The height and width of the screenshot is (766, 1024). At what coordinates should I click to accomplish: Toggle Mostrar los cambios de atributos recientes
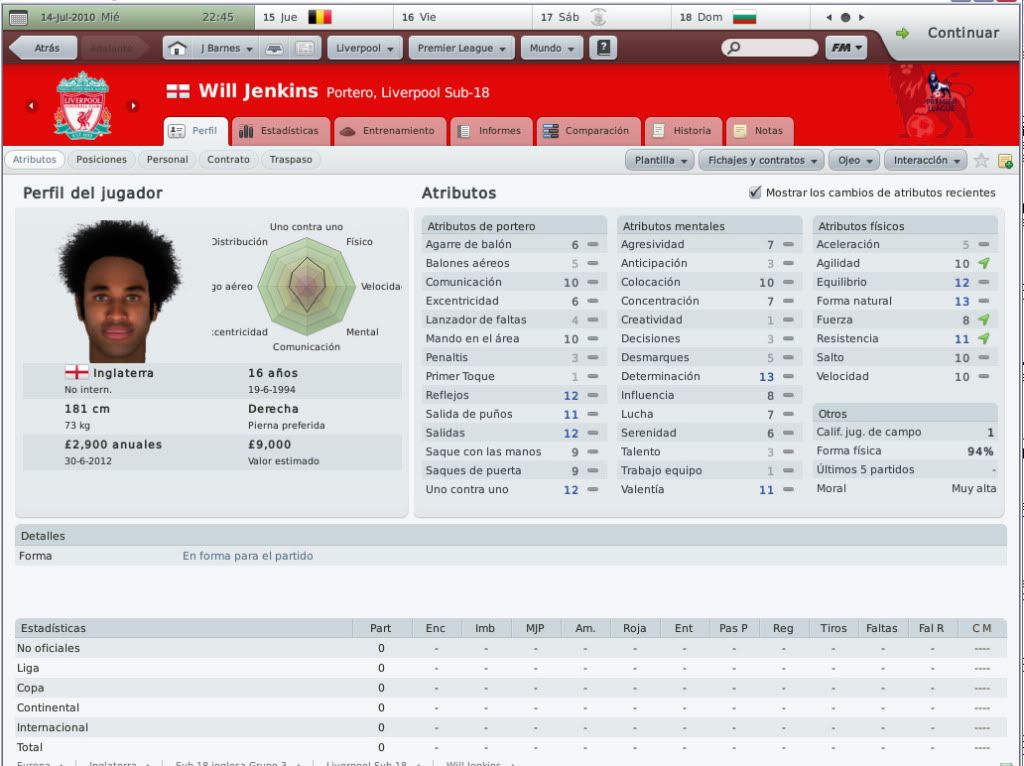[x=755, y=193]
